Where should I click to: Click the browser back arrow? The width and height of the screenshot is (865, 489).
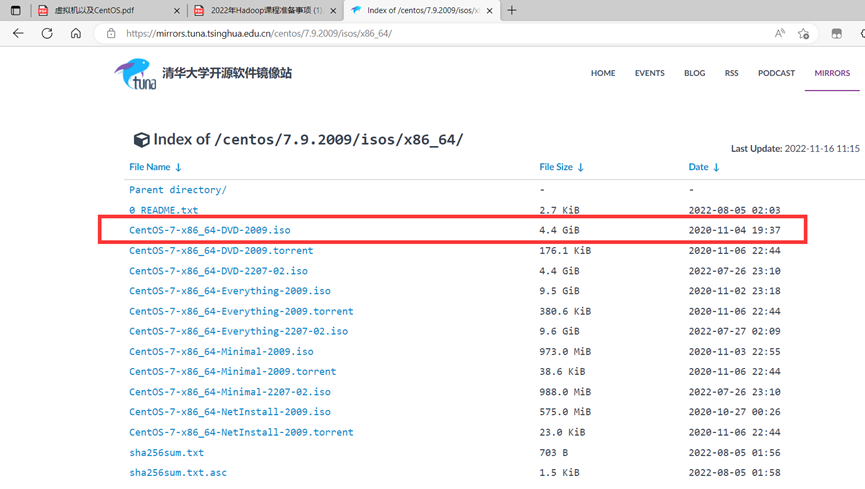[18, 33]
